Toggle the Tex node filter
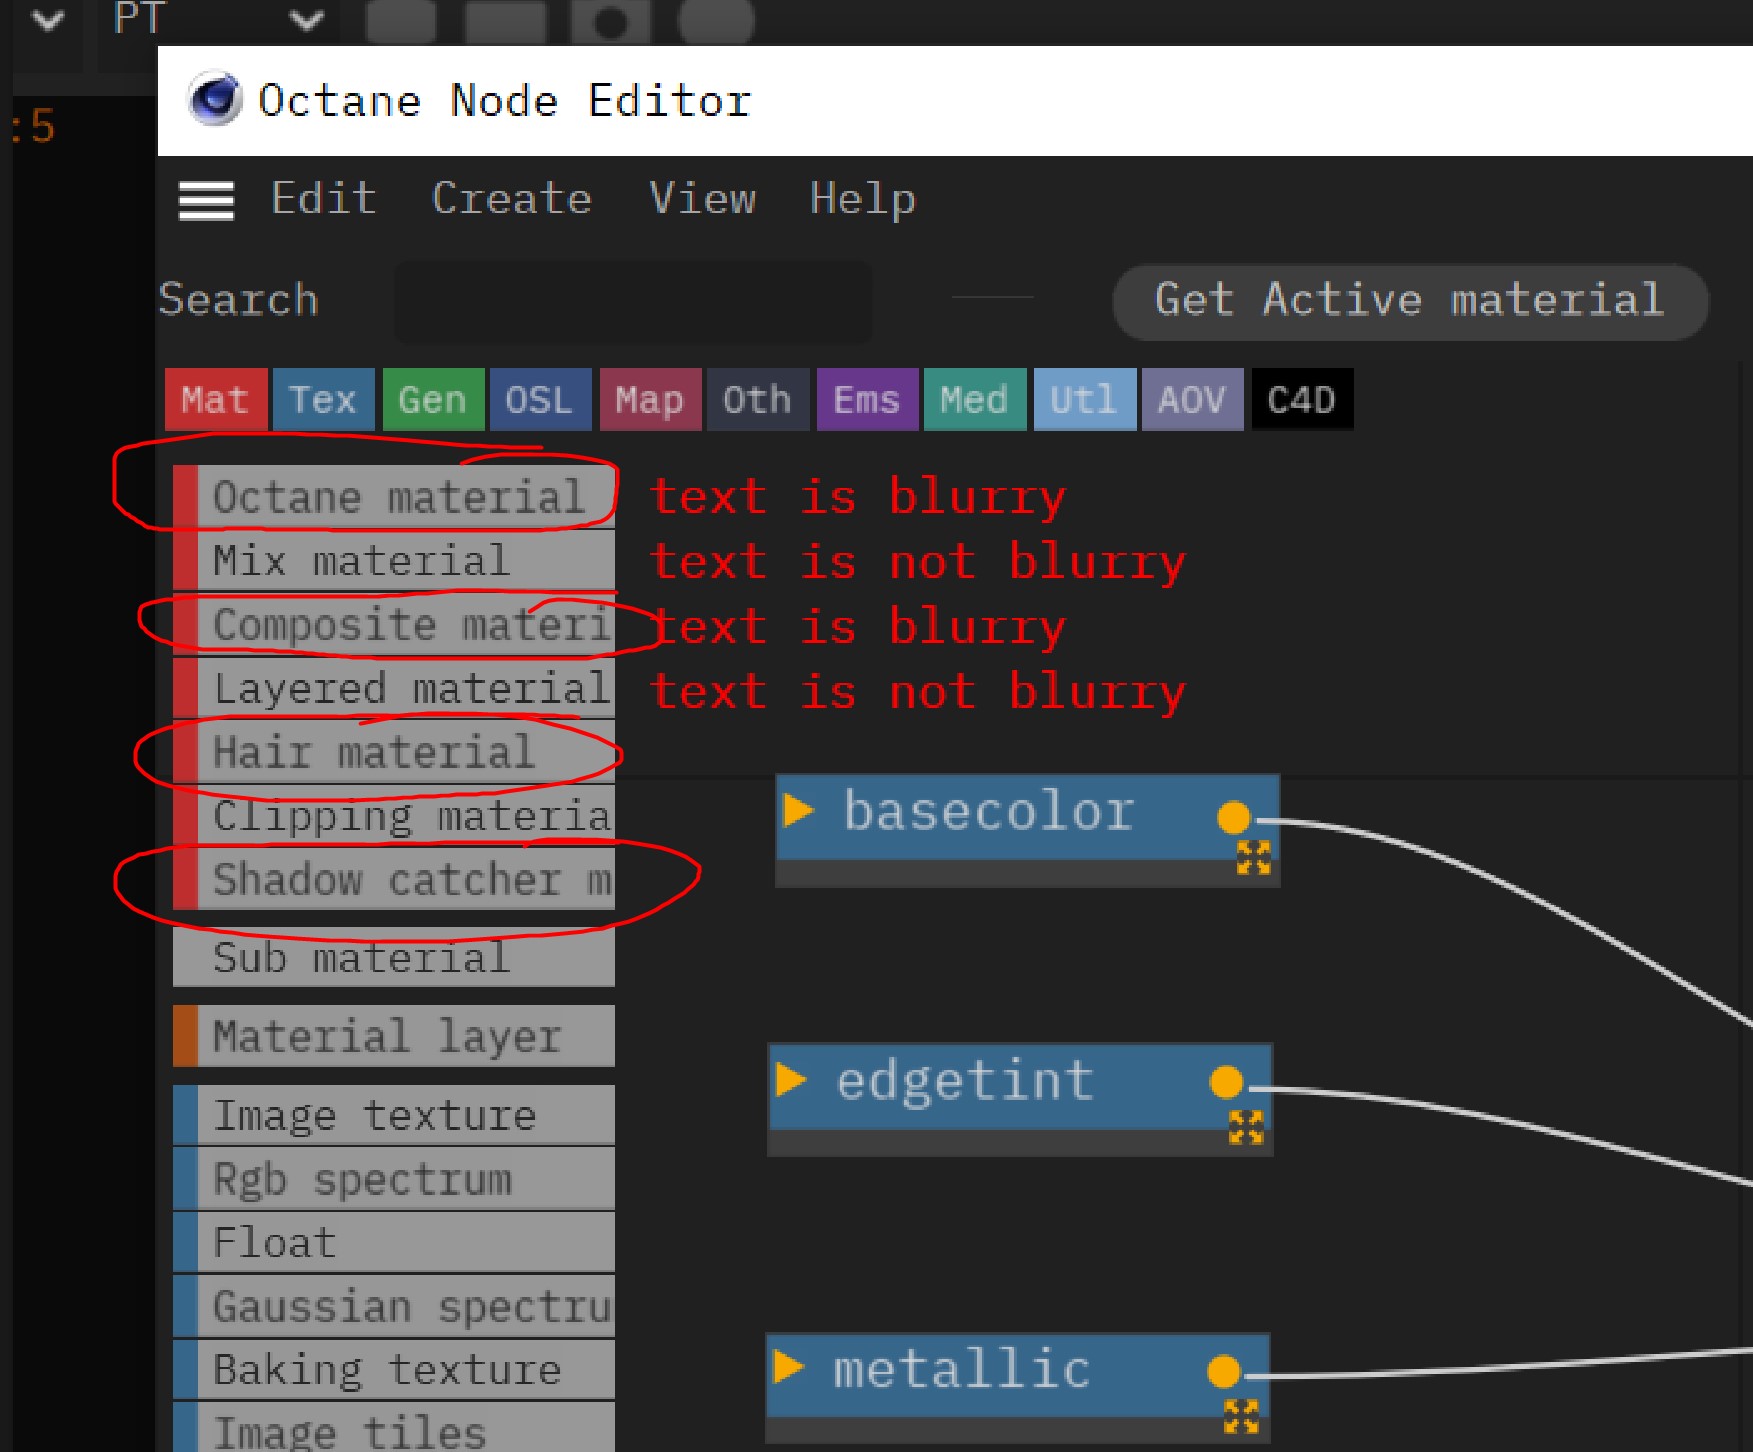This screenshot has height=1452, width=1753. click(324, 400)
